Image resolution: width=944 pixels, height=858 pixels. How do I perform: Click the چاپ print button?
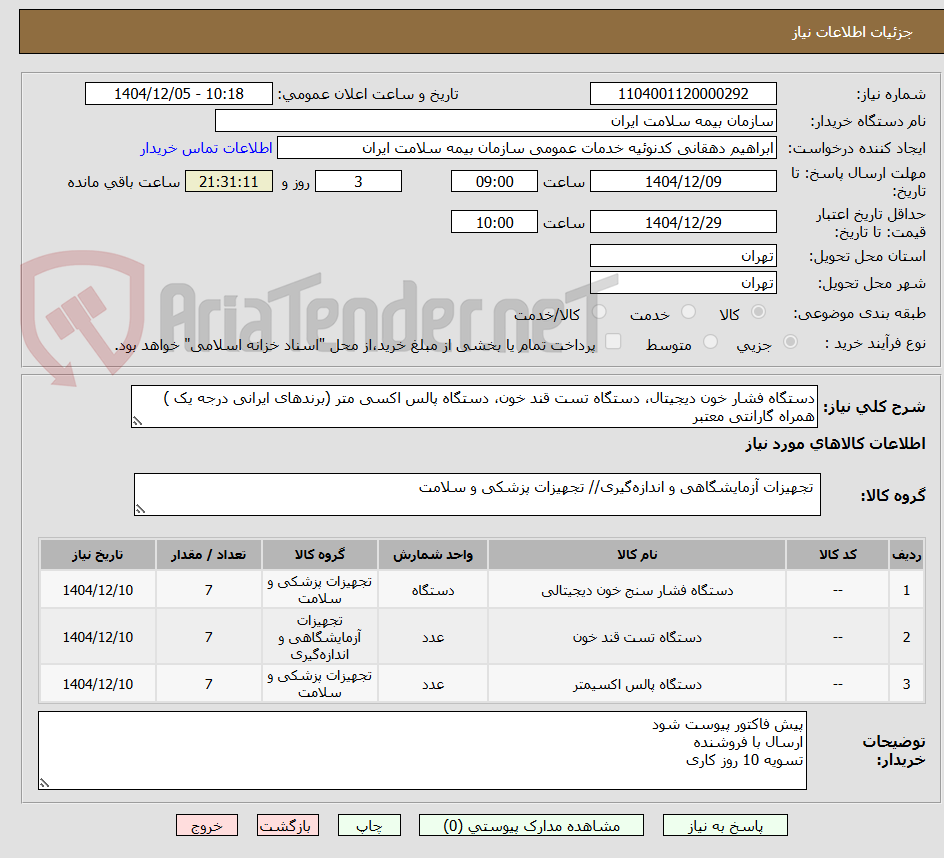(x=369, y=825)
